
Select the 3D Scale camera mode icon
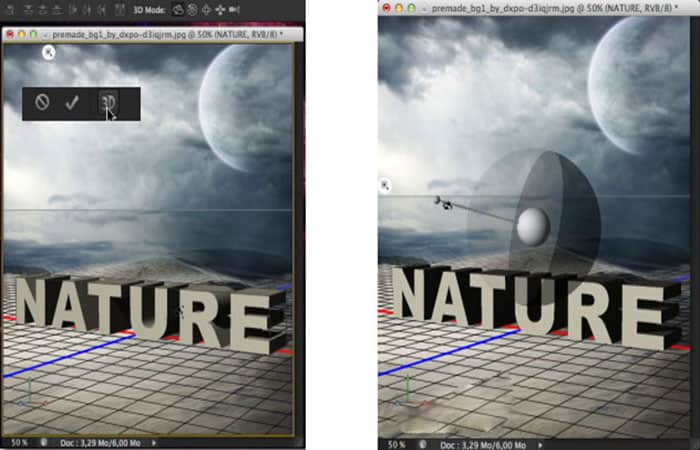234,10
